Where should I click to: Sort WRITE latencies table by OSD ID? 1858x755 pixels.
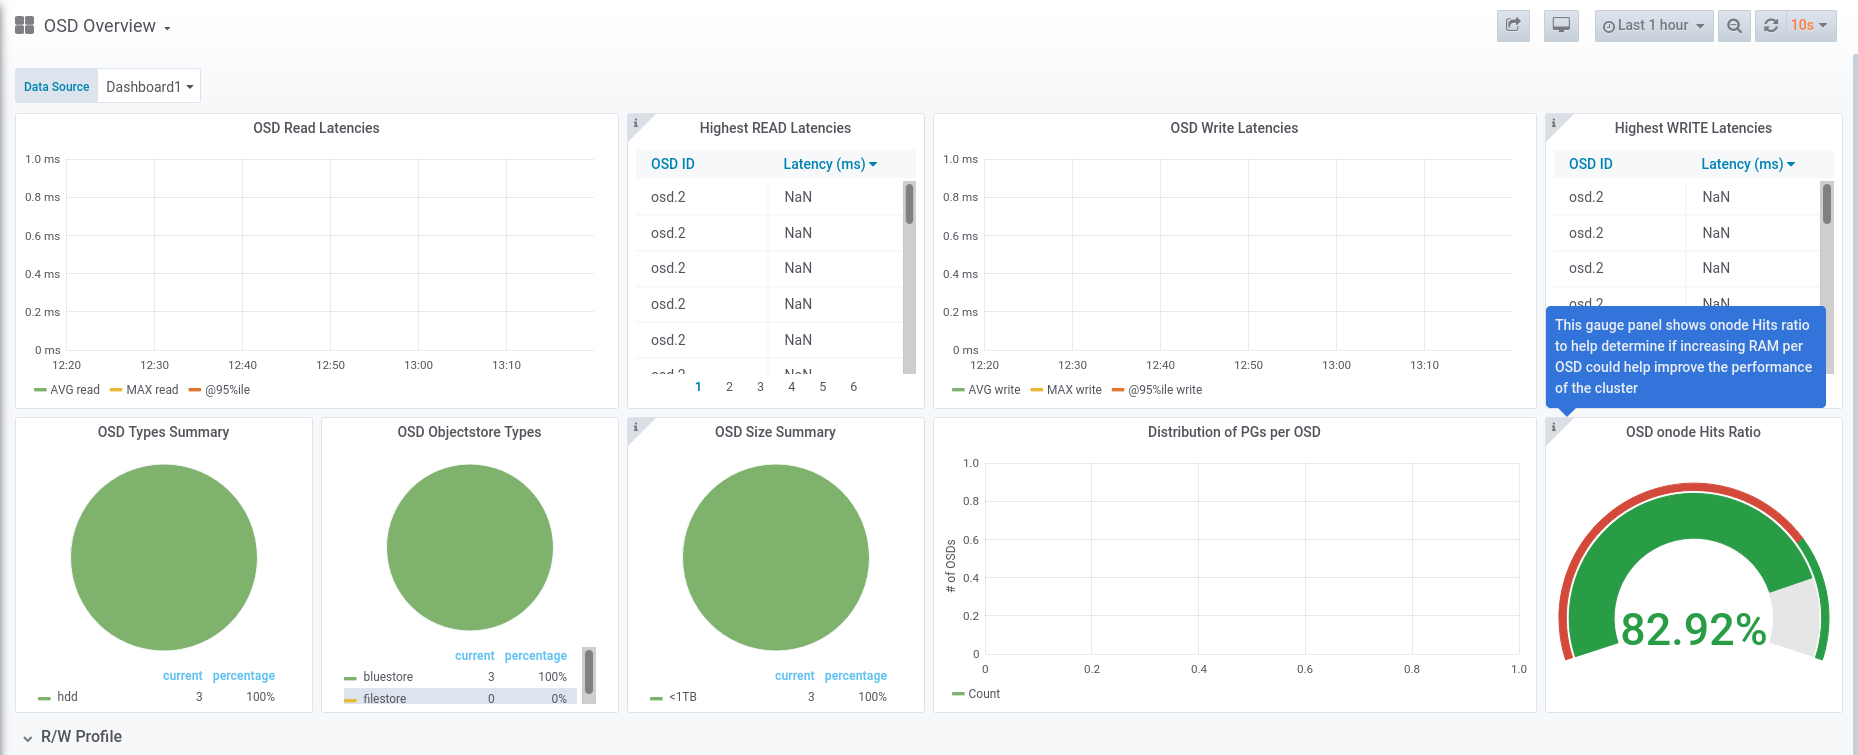[1590, 164]
